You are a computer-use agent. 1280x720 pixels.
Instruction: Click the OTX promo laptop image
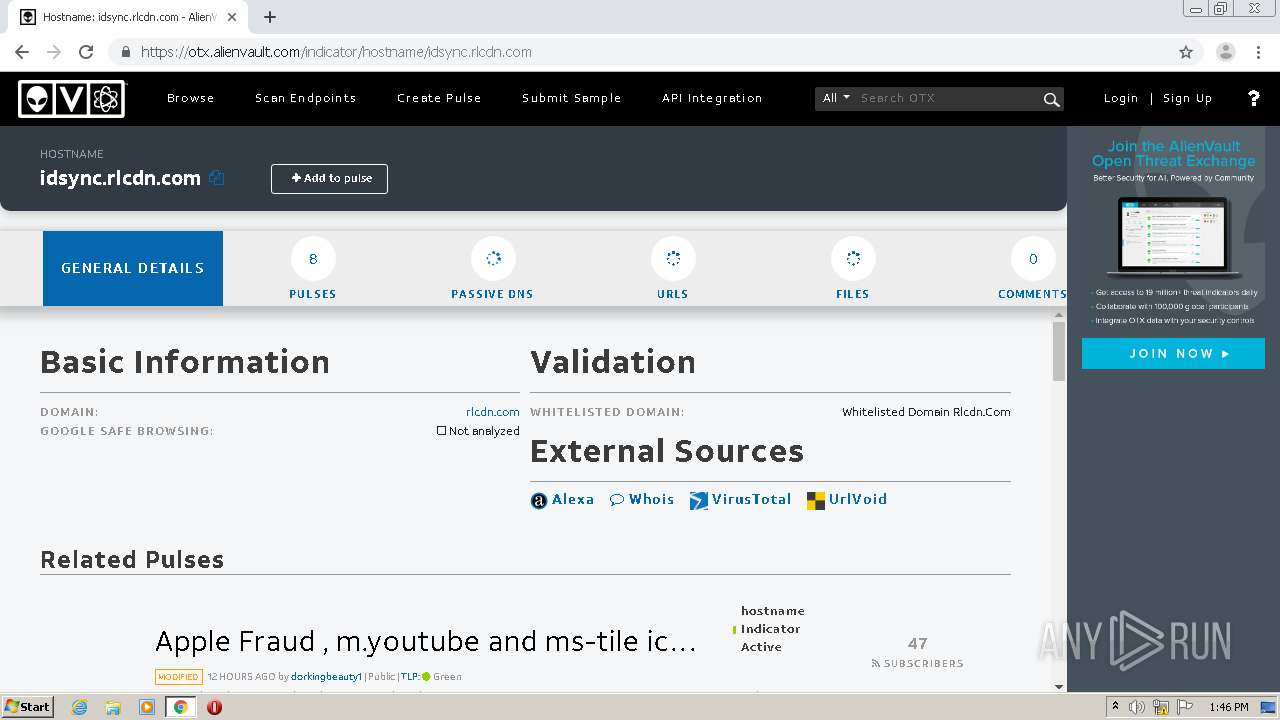pos(1173,238)
